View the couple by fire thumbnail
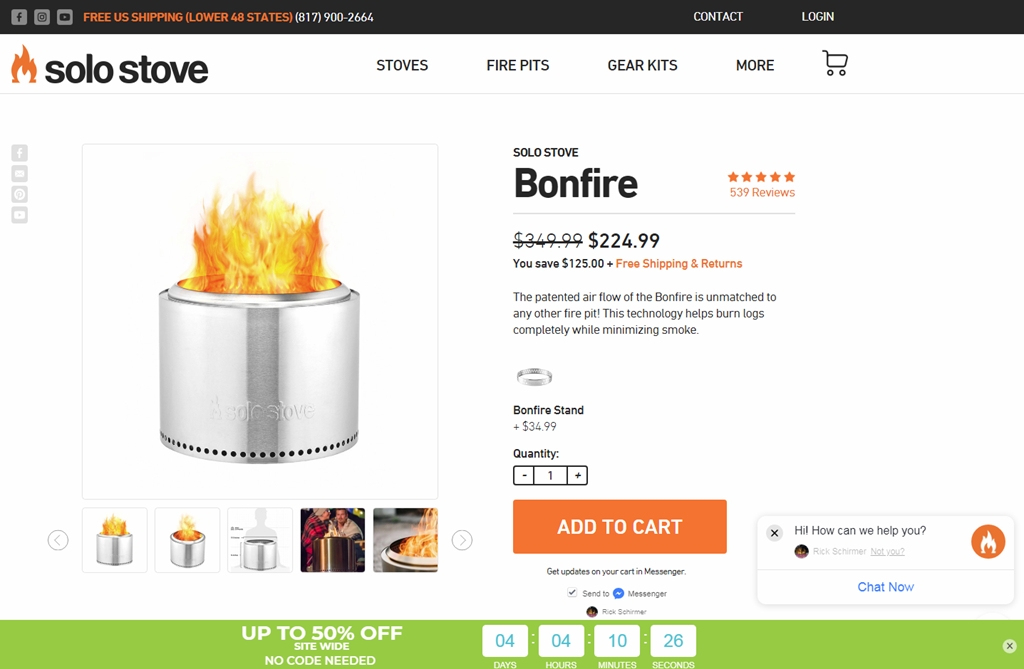The width and height of the screenshot is (1024, 669). 332,540
